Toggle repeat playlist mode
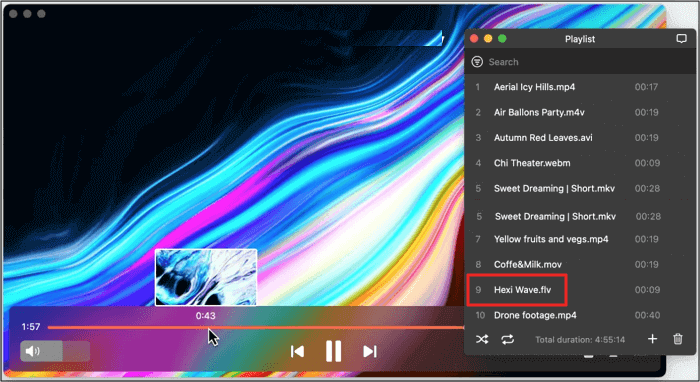Screen dimensions: 700x382 508,340
